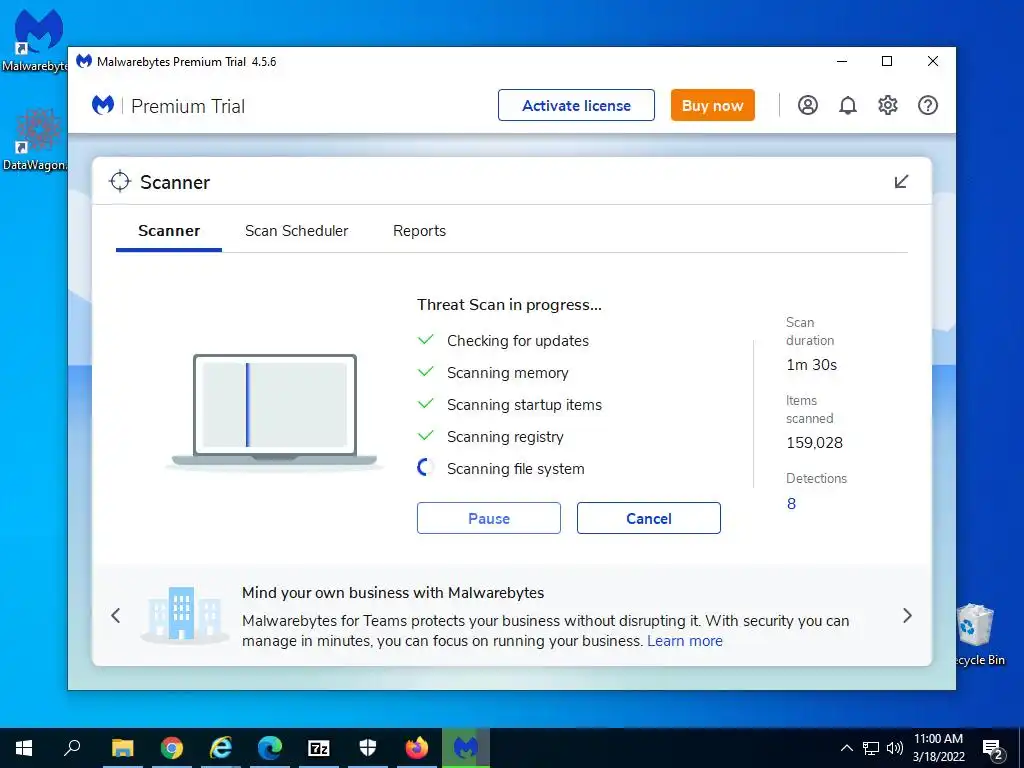
Task: Open the Windows Start menu
Action: pyautogui.click(x=24, y=748)
